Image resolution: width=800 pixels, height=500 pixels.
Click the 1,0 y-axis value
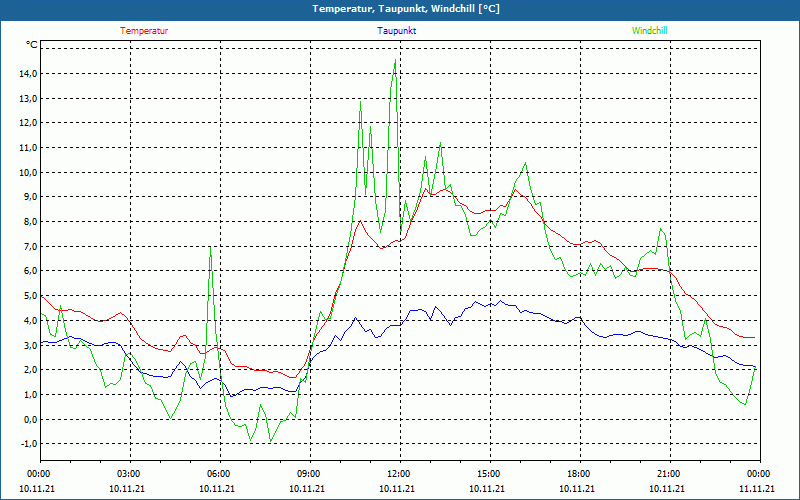point(30,394)
